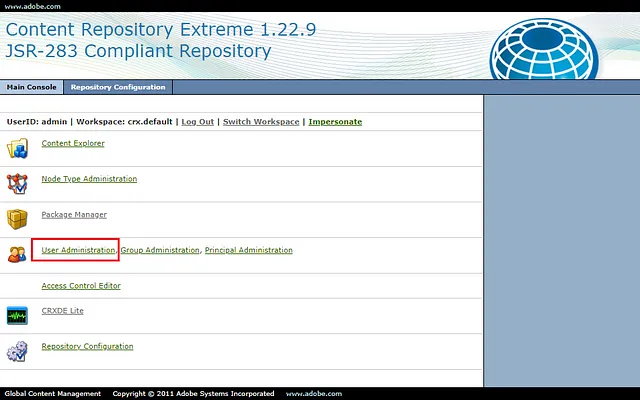Click the globe logo in header
The image size is (640, 400).
(544, 49)
